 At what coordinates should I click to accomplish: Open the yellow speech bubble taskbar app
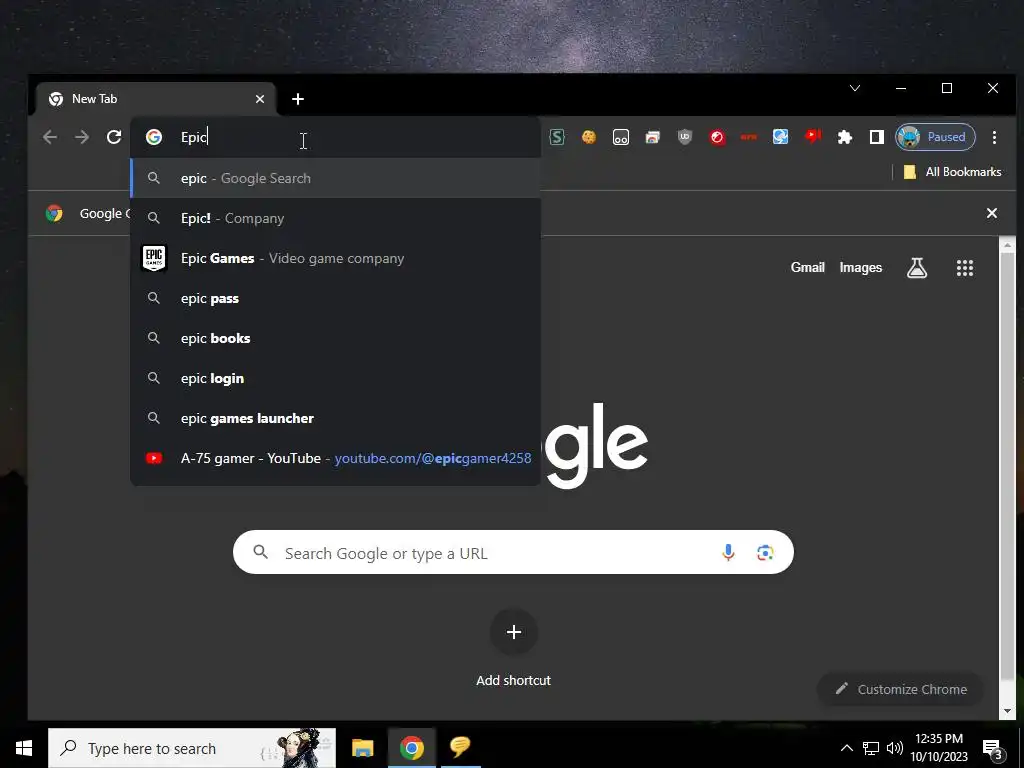(460, 746)
